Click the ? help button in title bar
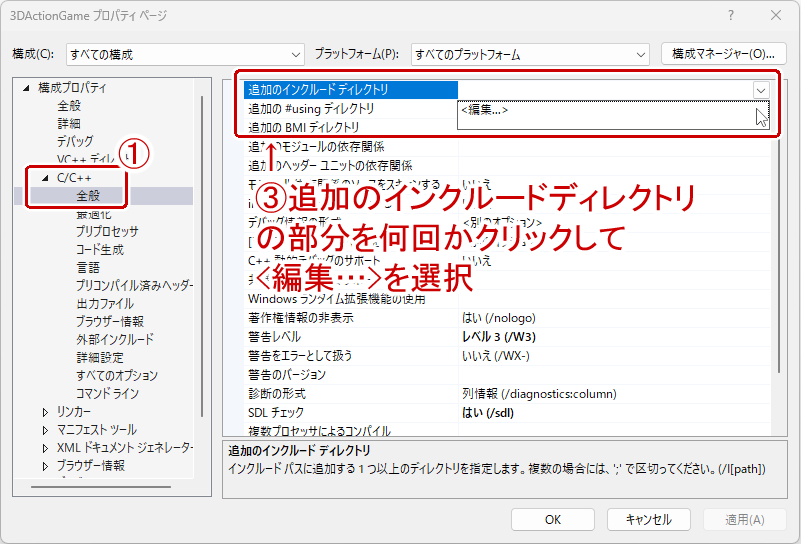801x544 pixels. click(x=731, y=15)
